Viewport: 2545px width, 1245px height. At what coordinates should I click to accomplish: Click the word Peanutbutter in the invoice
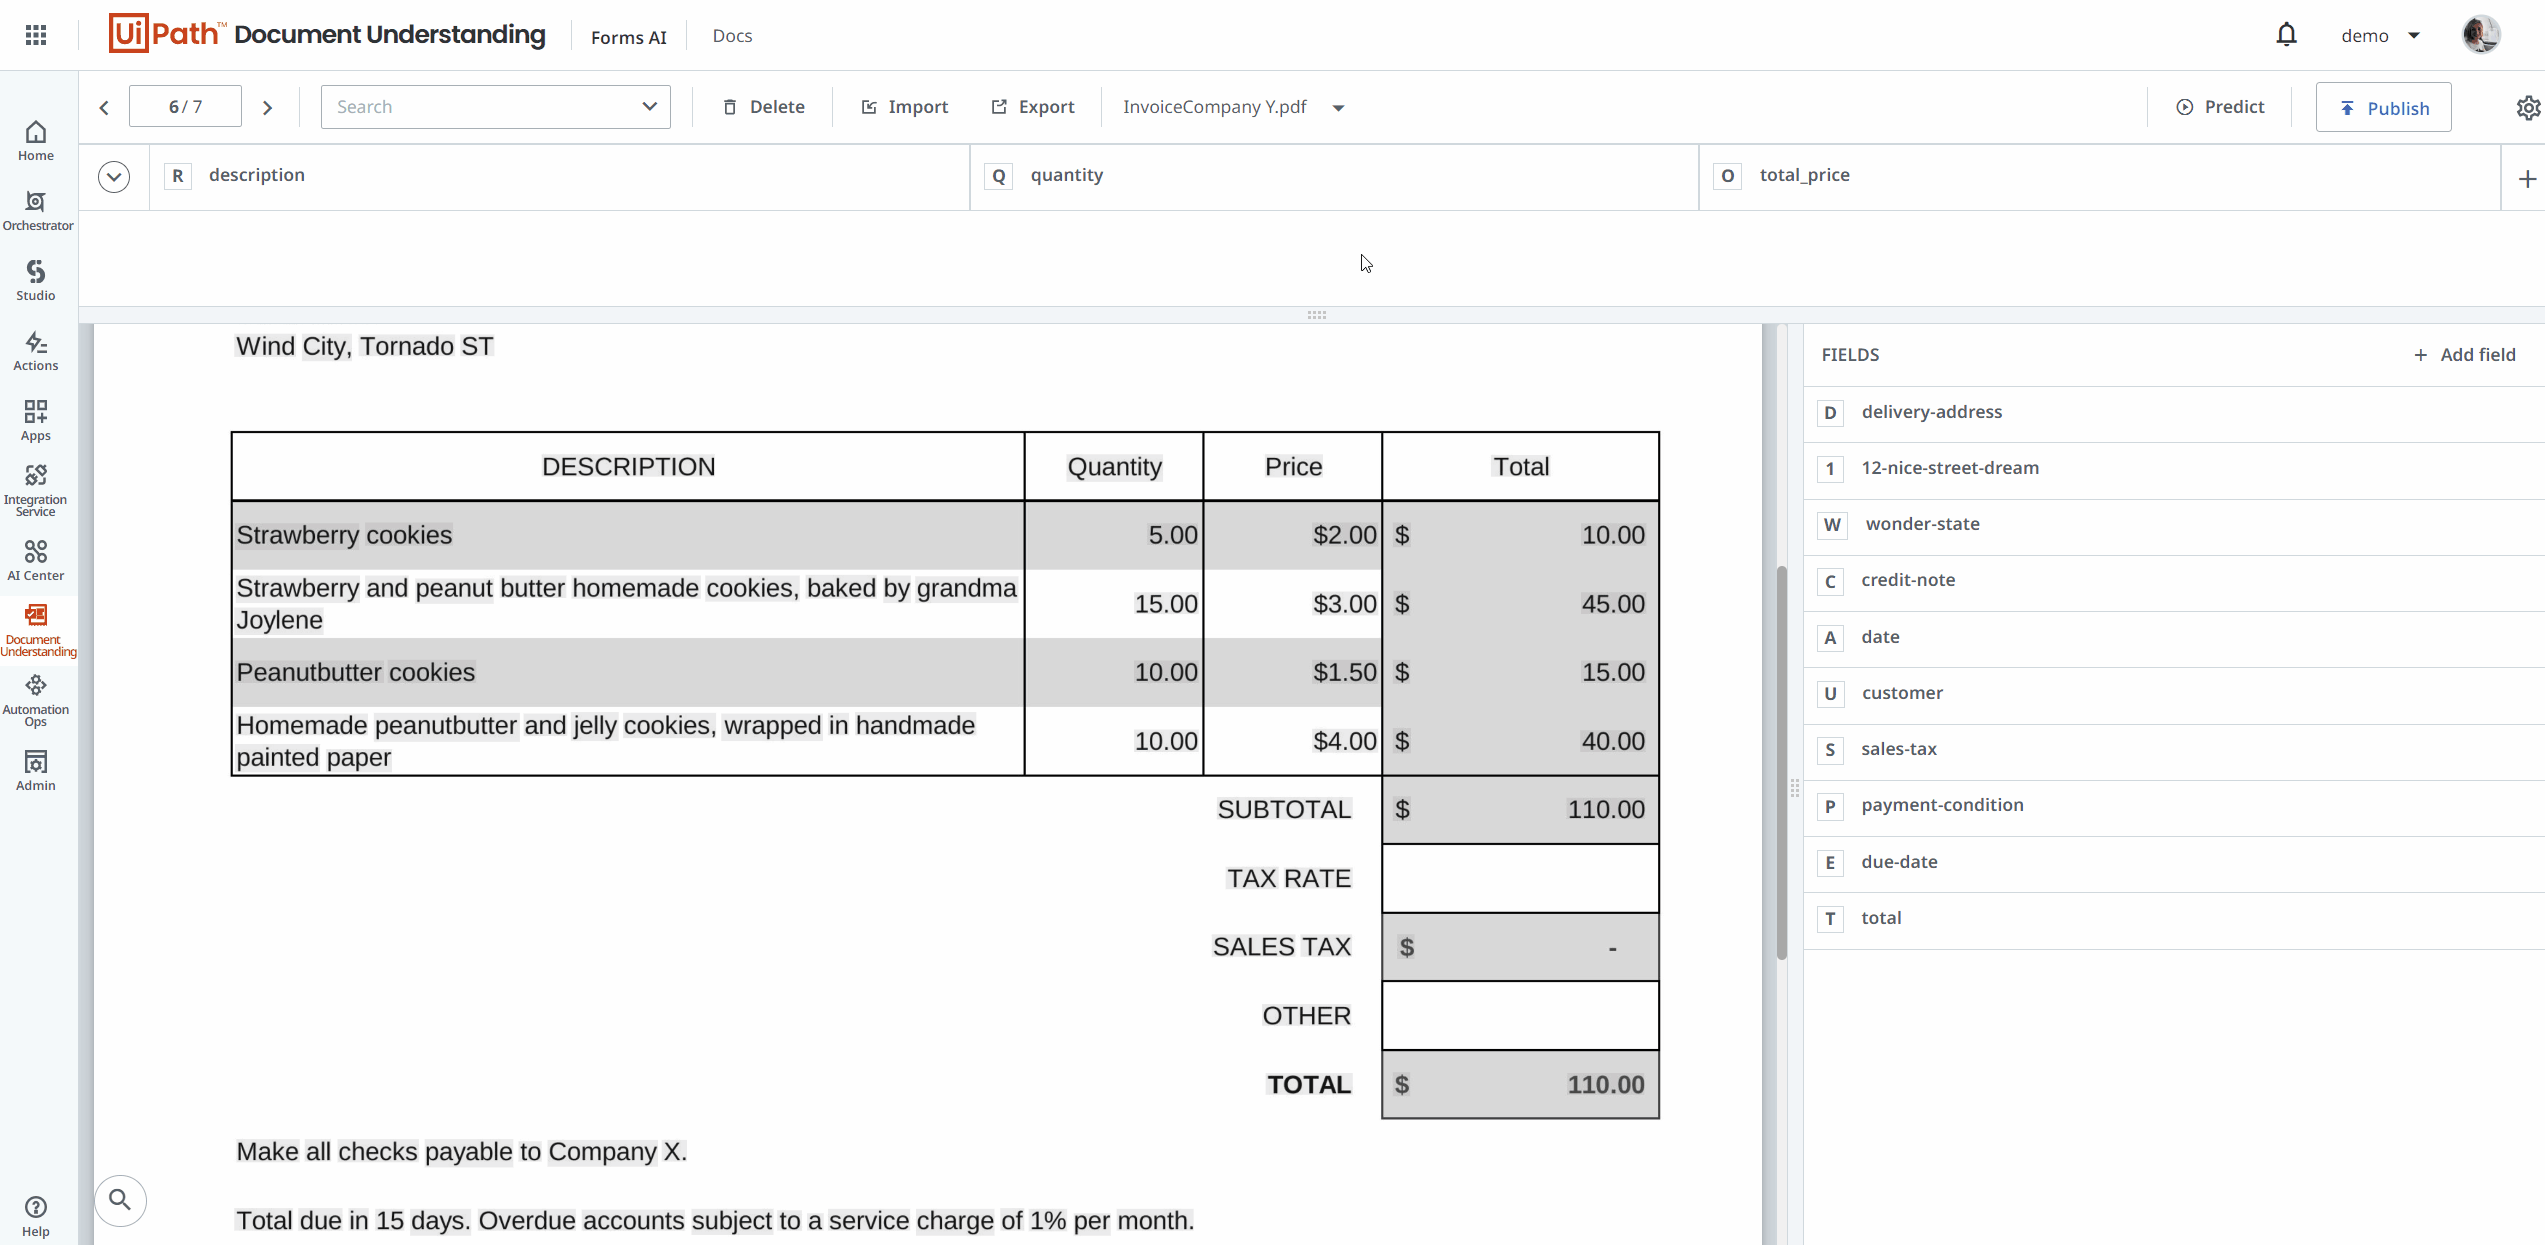click(x=308, y=672)
